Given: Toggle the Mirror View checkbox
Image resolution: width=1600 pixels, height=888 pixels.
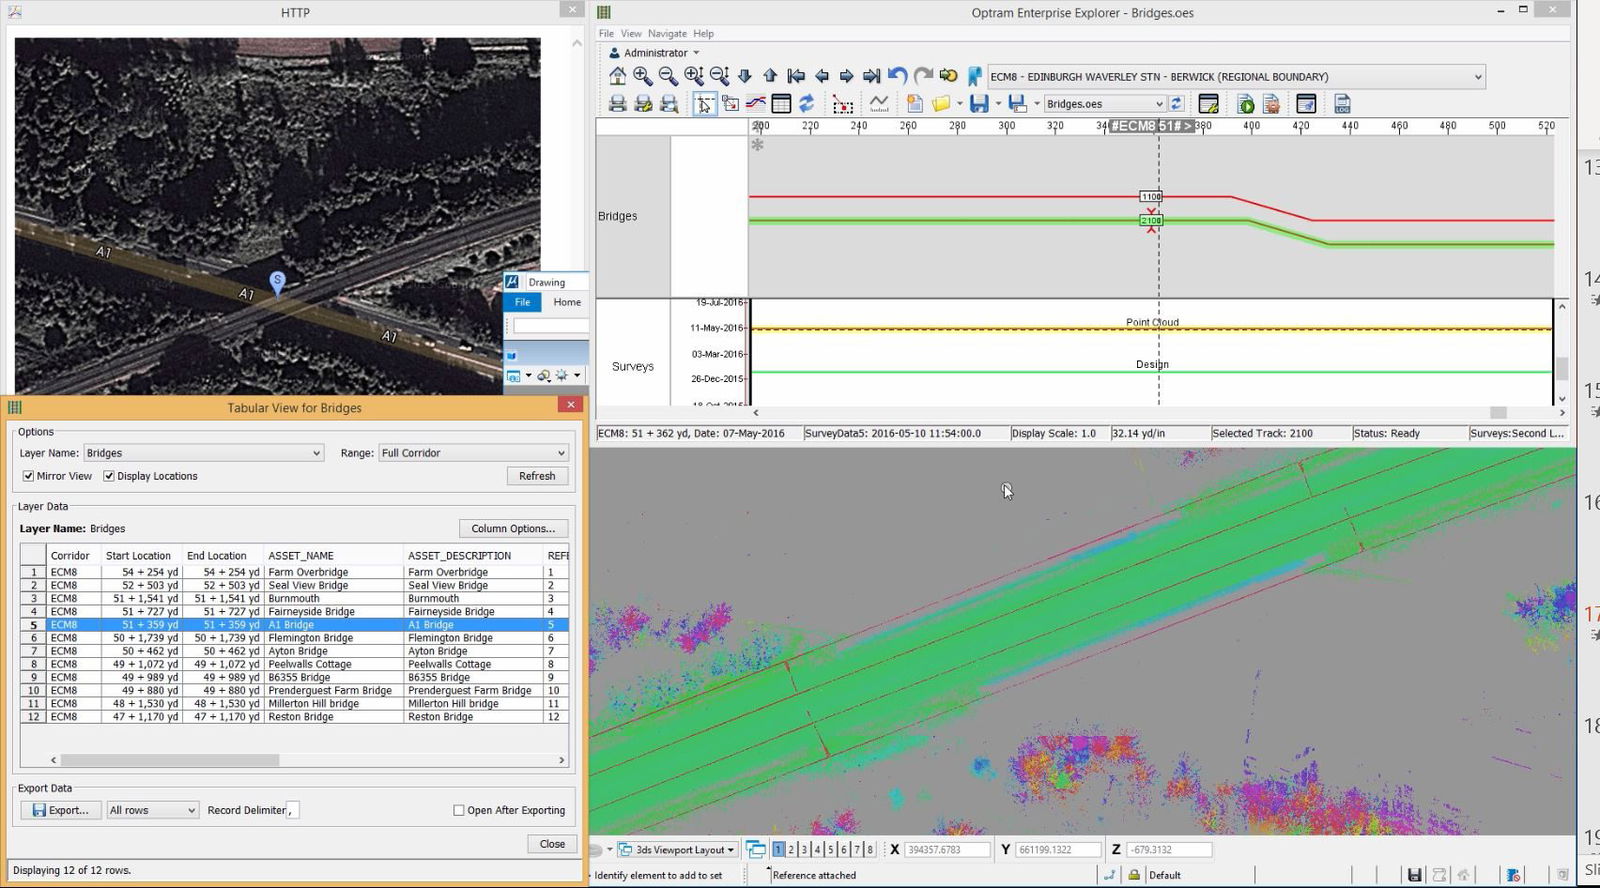Looking at the screenshot, I should pyautogui.click(x=29, y=476).
